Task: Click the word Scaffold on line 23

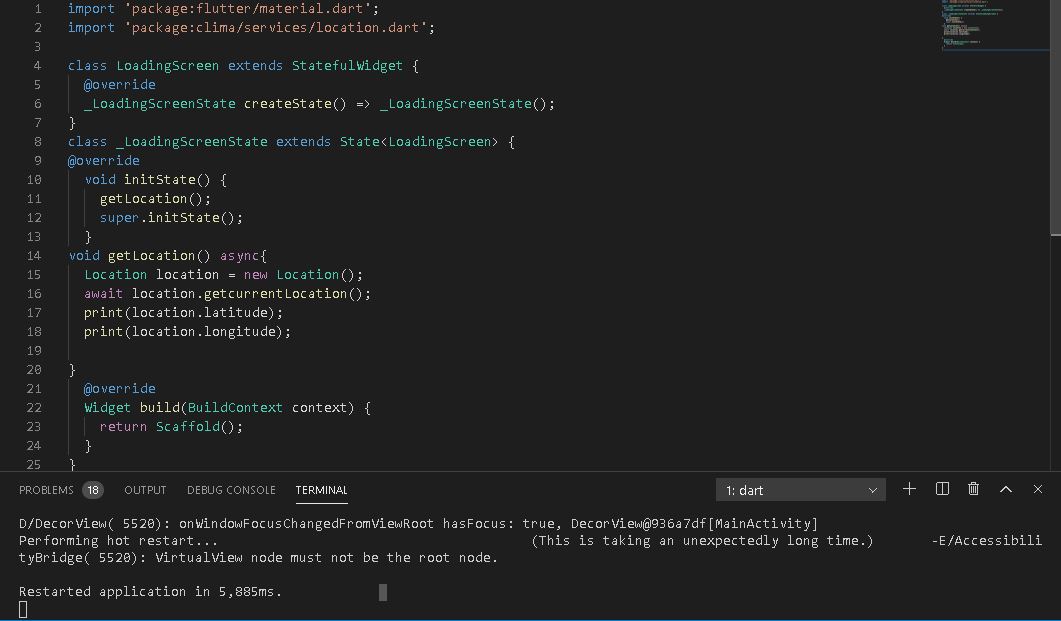Action: pos(188,426)
